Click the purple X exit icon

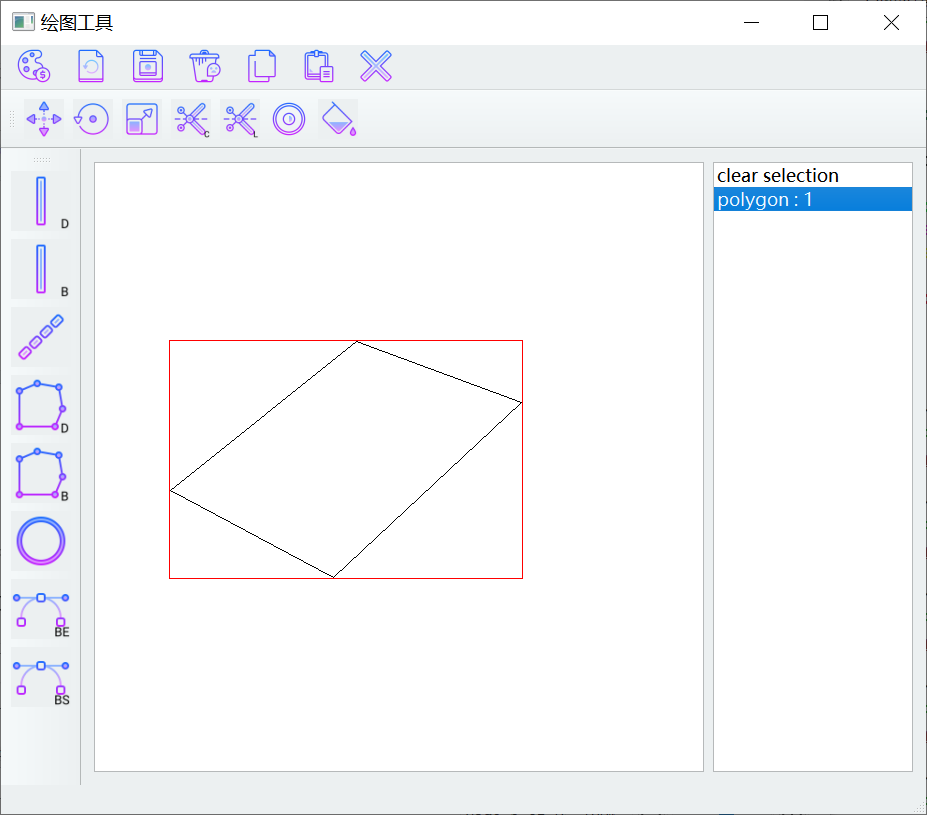(x=376, y=66)
